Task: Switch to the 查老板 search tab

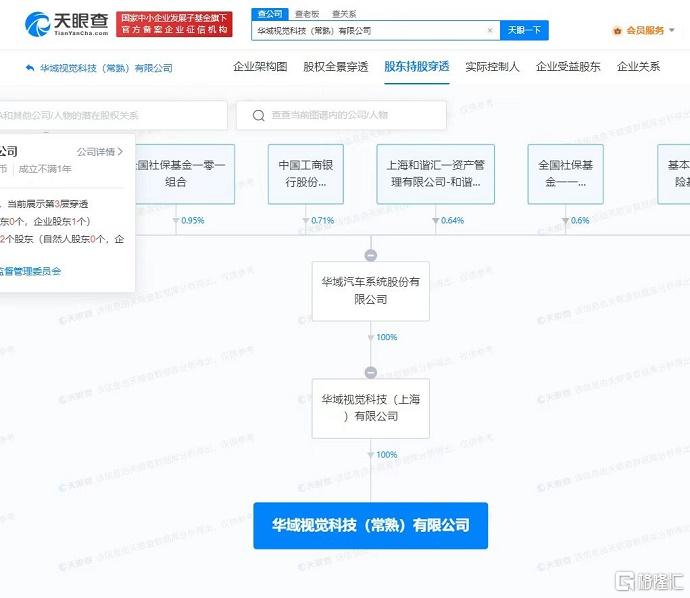Action: click(x=307, y=14)
